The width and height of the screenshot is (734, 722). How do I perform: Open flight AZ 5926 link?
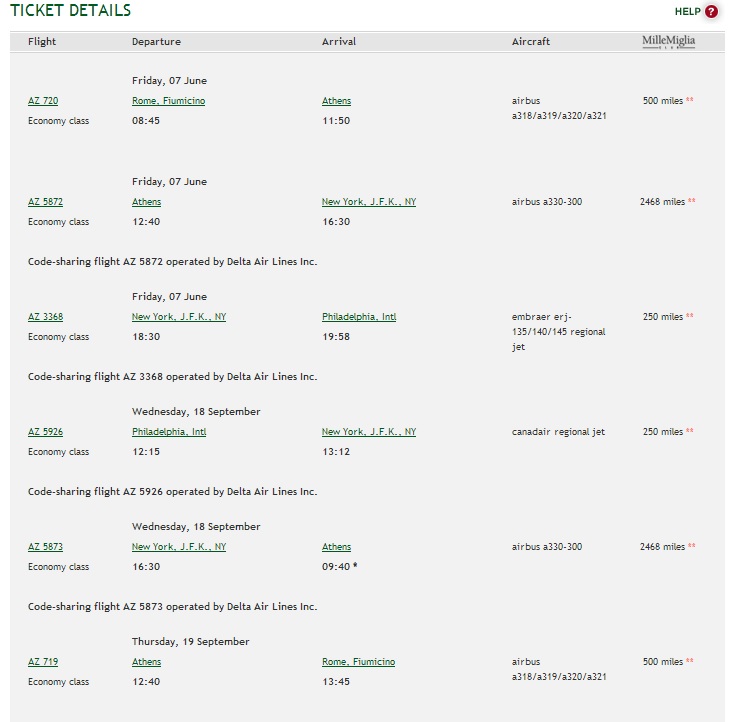tap(45, 432)
